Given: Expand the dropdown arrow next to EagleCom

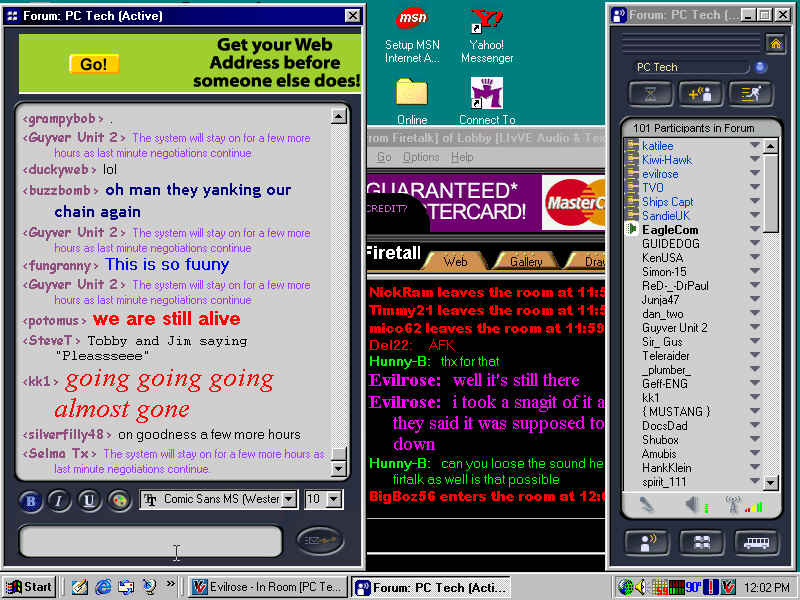Looking at the screenshot, I should (x=755, y=230).
